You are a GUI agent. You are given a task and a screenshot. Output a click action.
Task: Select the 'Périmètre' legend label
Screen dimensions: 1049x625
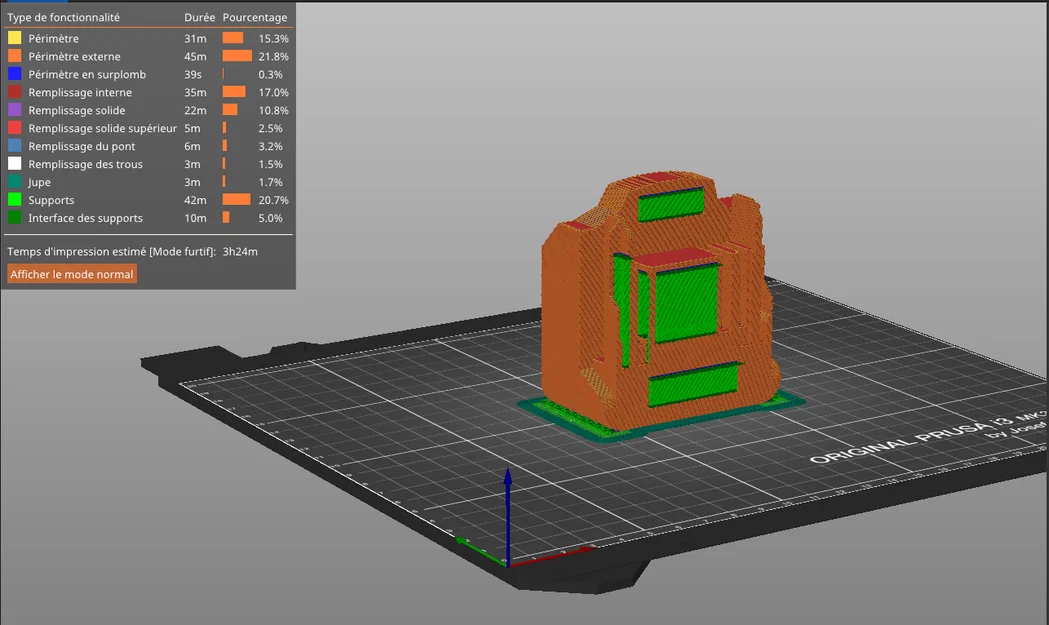pyautogui.click(x=54, y=39)
